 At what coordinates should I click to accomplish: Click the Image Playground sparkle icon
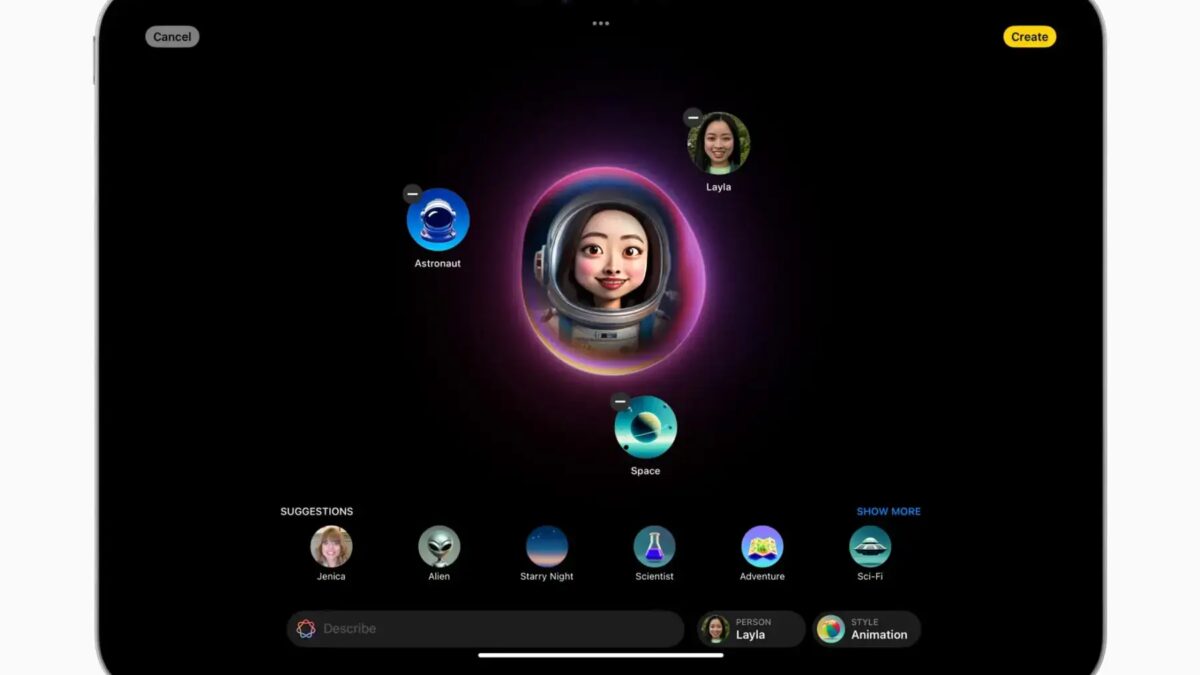[308, 628]
